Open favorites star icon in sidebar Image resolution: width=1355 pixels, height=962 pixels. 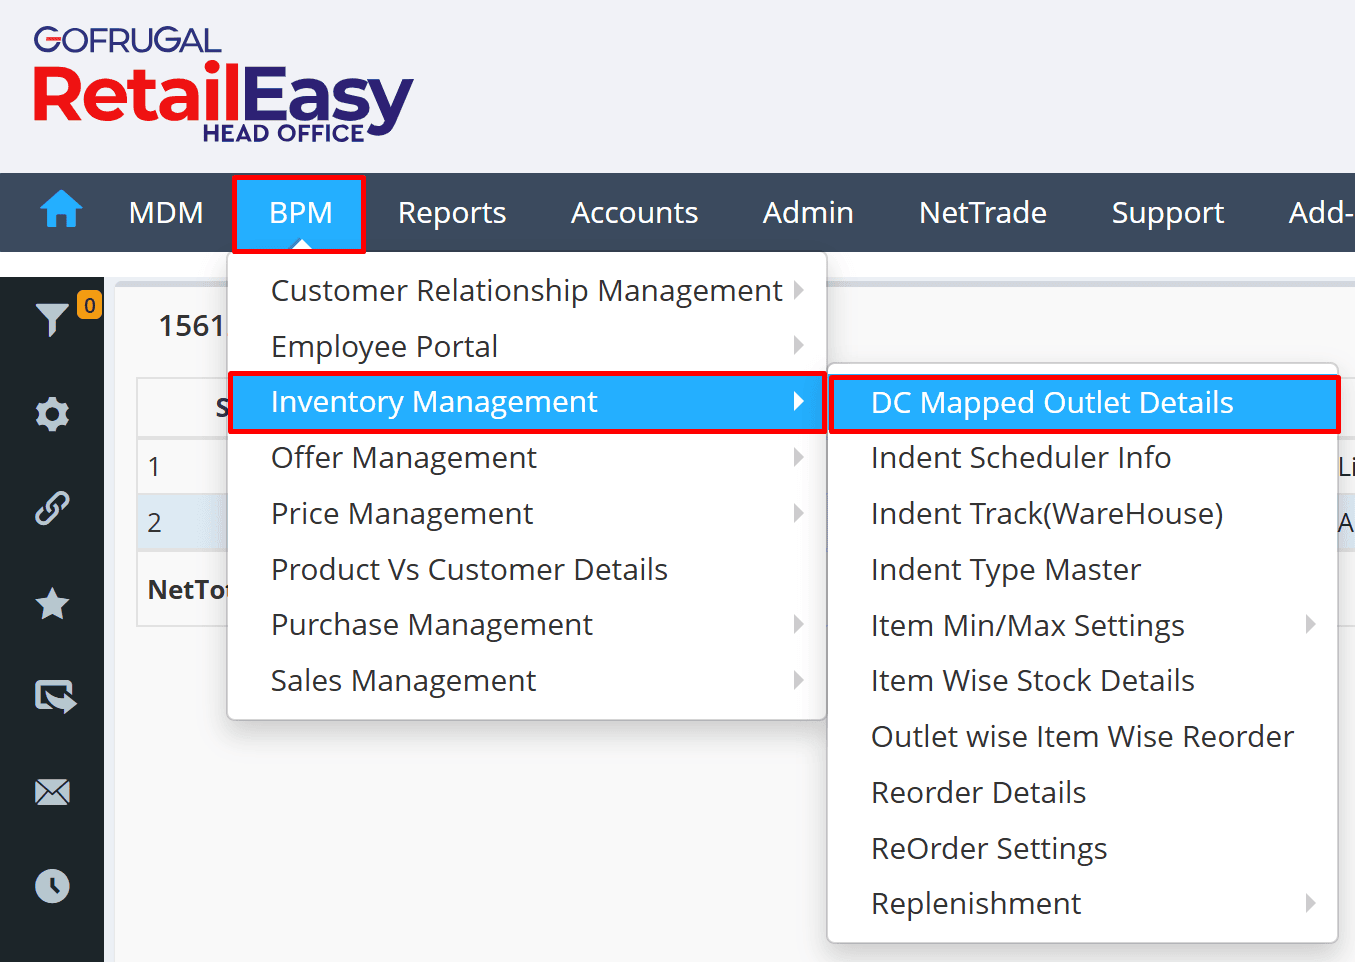52,604
